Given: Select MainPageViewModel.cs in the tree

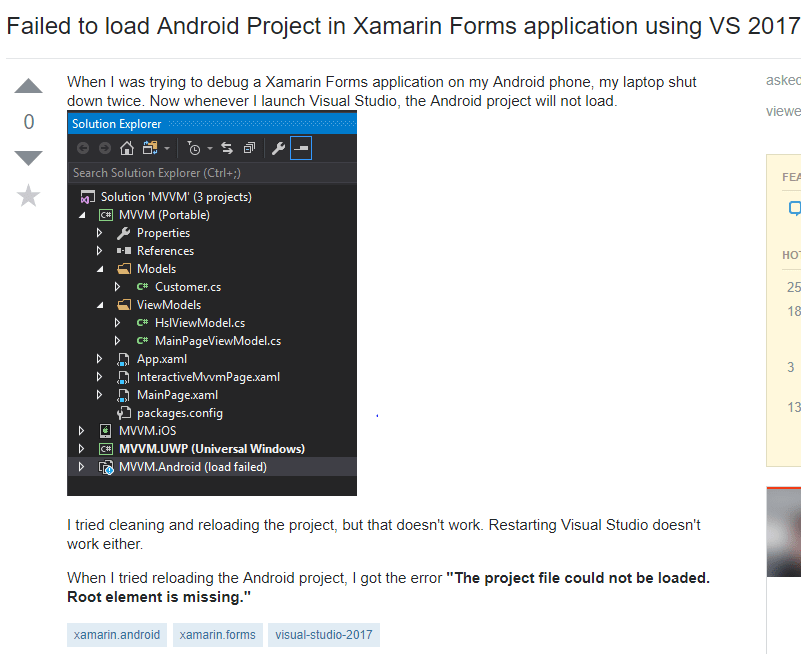Looking at the screenshot, I should point(218,341).
